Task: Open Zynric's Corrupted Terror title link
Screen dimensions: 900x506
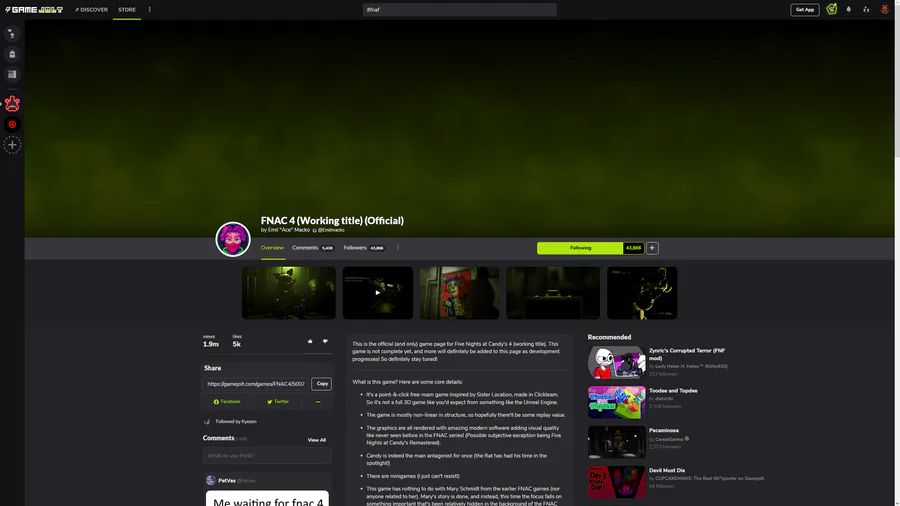Action: pyautogui.click(x=687, y=354)
